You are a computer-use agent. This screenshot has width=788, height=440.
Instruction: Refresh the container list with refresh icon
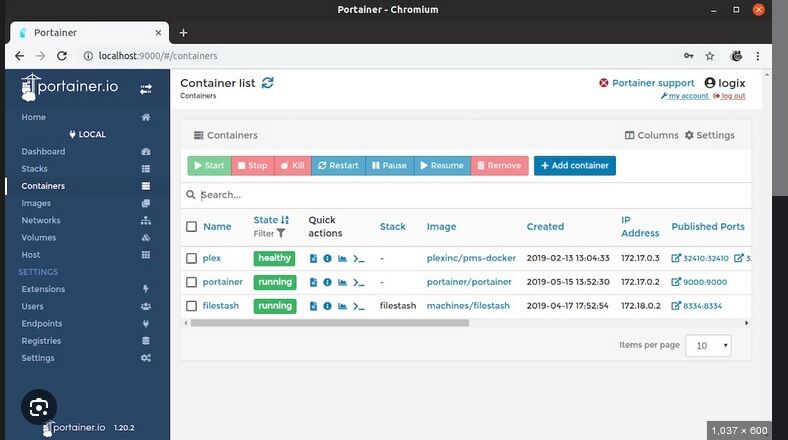[267, 83]
